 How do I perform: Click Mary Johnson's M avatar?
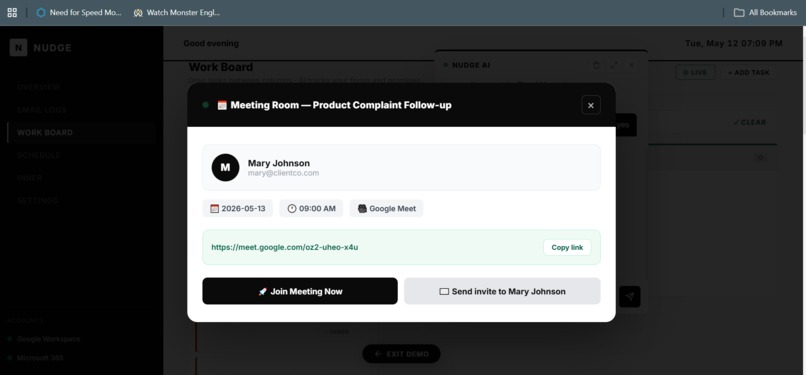[x=225, y=167]
